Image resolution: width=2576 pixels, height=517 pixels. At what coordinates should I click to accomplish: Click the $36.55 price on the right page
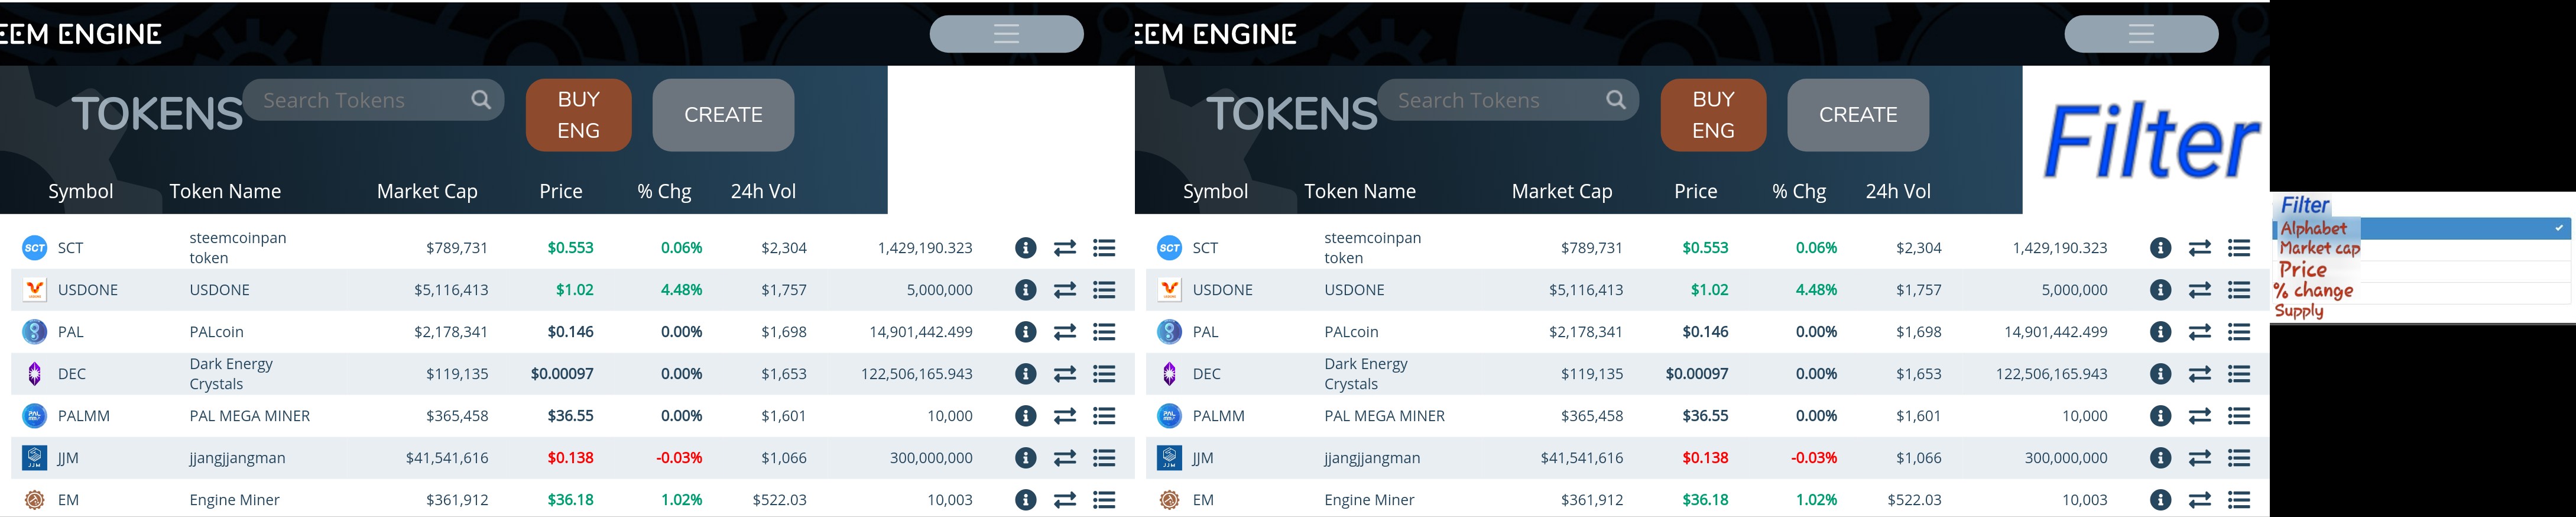tap(1705, 416)
